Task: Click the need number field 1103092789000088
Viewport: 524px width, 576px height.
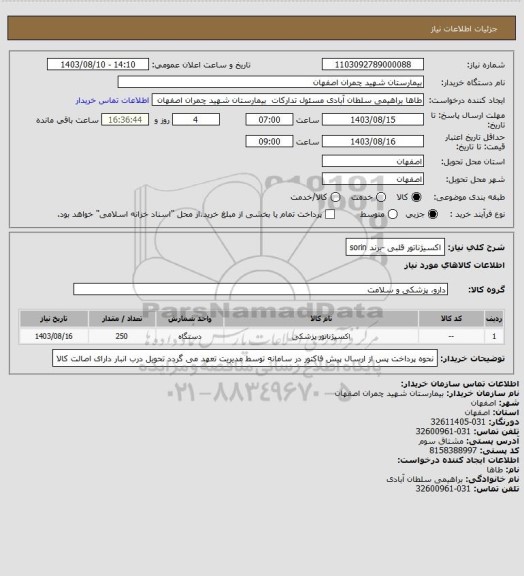Action: pos(373,64)
